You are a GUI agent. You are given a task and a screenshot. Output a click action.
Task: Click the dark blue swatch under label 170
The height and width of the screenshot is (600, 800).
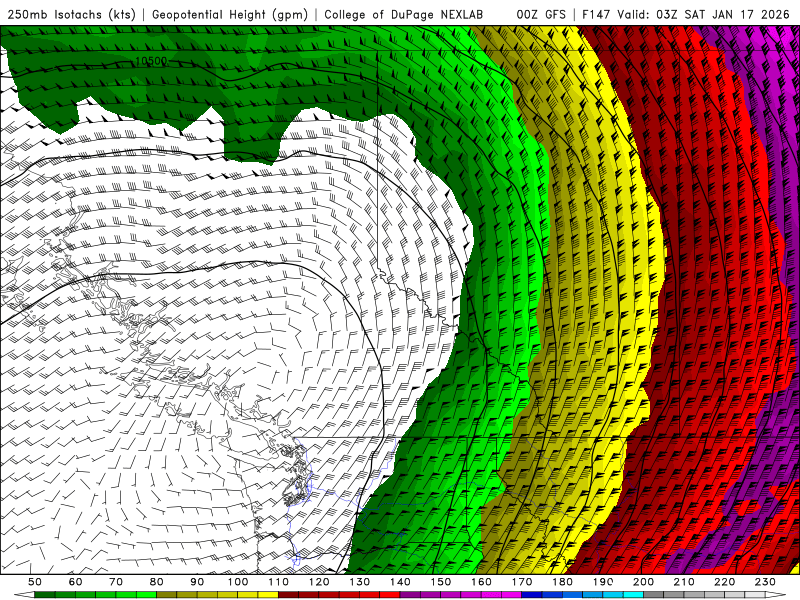click(532, 595)
